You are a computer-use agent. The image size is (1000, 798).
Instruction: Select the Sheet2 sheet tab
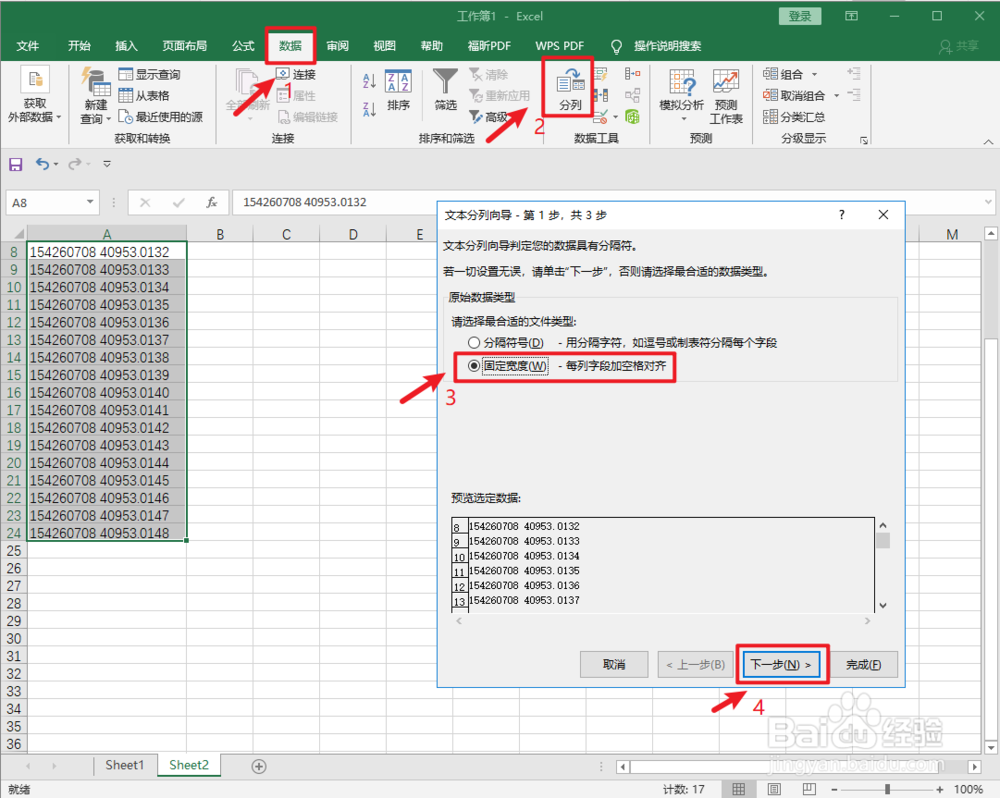(189, 765)
